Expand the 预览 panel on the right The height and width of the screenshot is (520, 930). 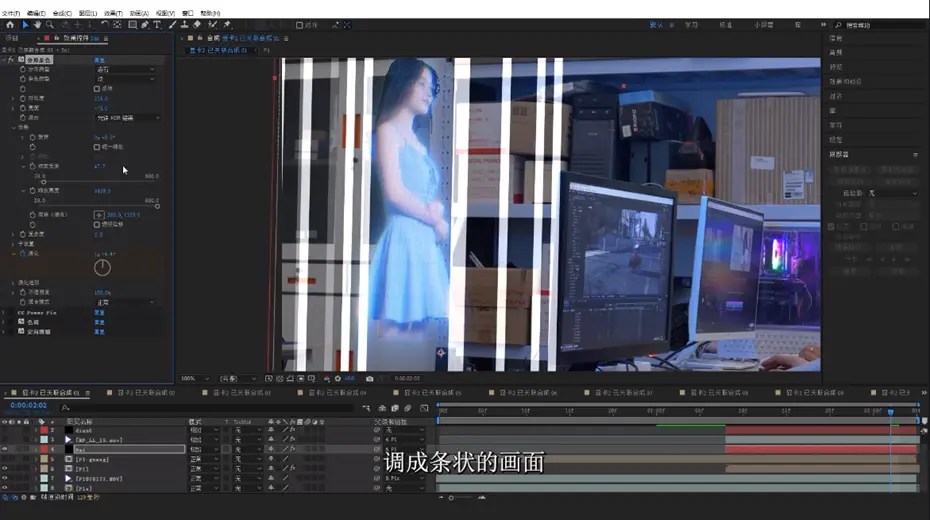click(x=836, y=67)
